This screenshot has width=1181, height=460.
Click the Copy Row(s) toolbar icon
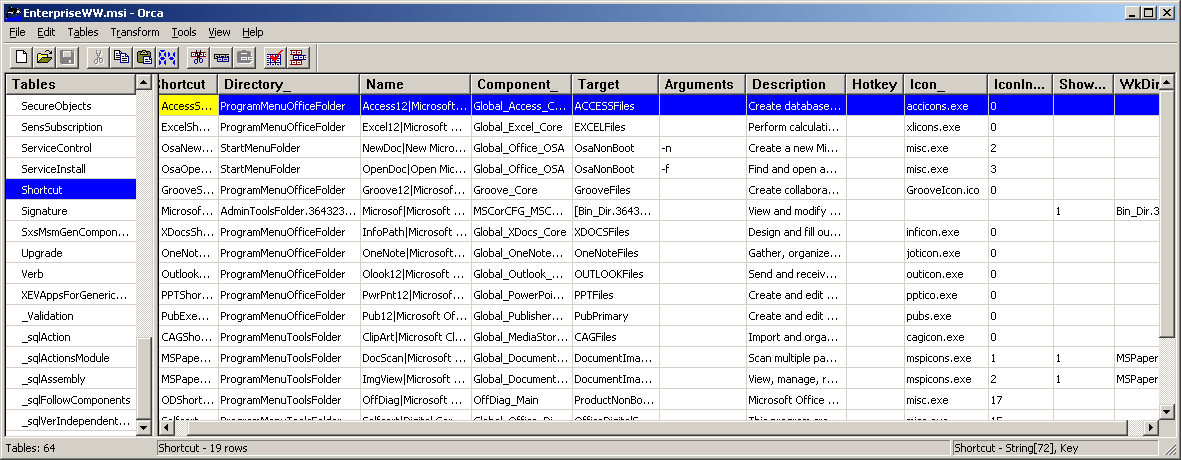[x=221, y=57]
